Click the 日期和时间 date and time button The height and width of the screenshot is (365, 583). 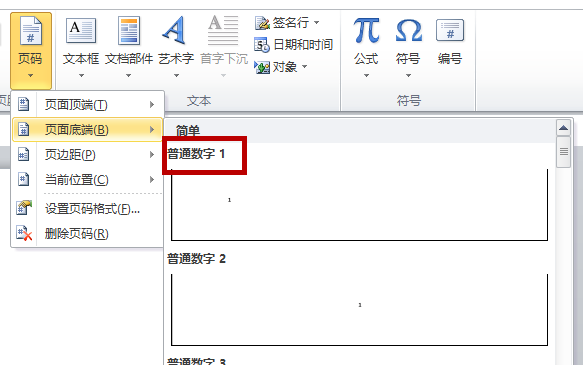[x=293, y=45]
